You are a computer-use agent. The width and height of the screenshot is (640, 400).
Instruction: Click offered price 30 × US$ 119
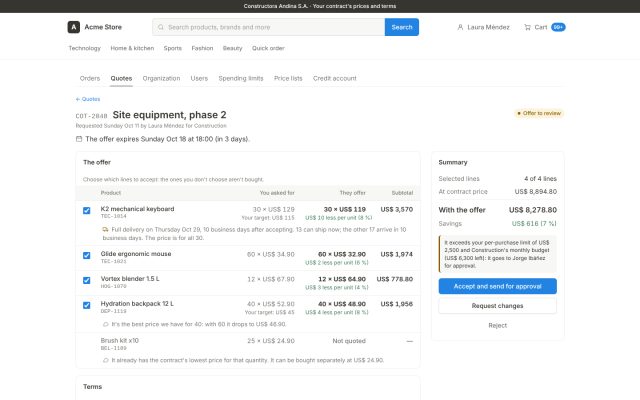click(344, 209)
